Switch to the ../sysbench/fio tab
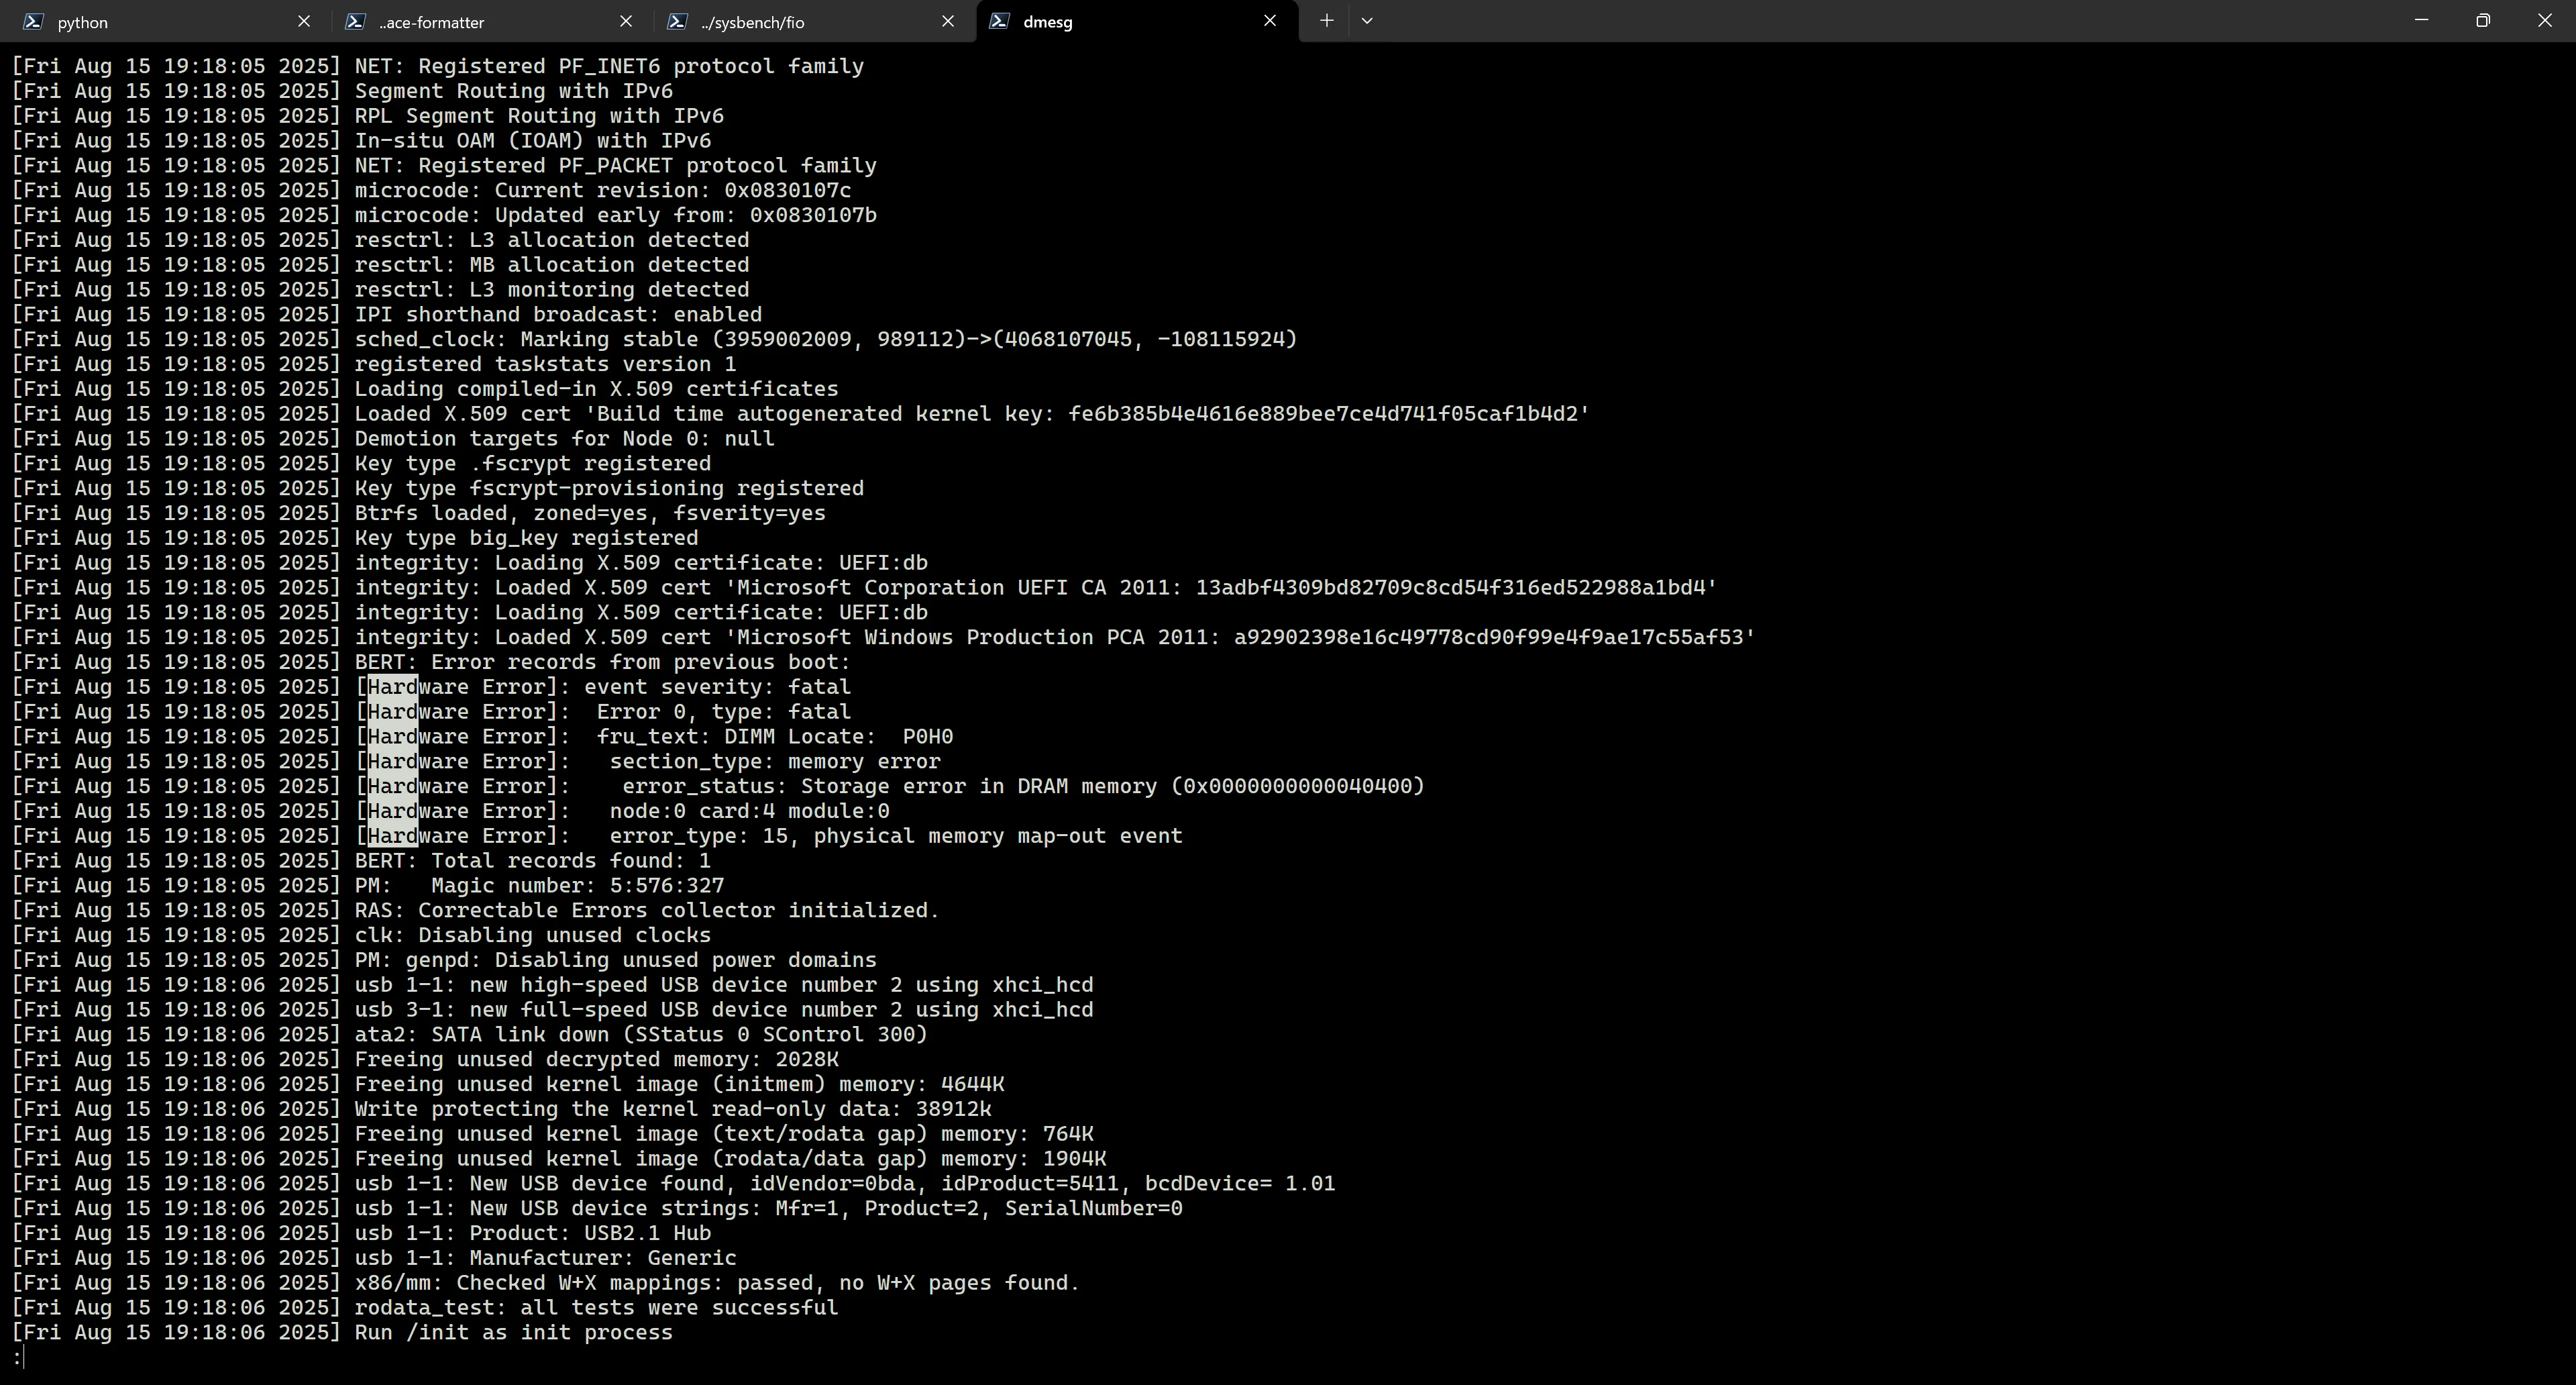This screenshot has width=2576, height=1385. [810, 21]
